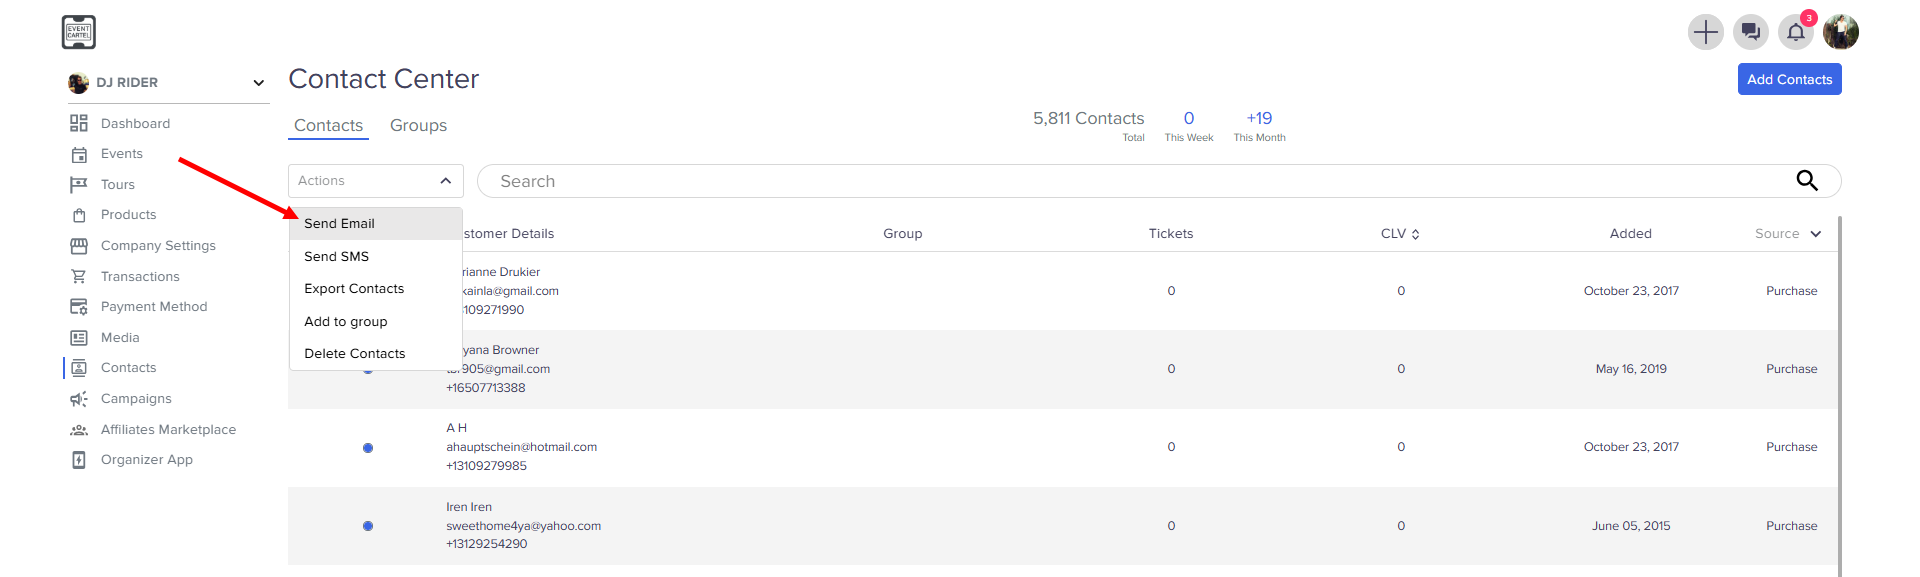Click the 5,811 Contacts total
The height and width of the screenshot is (577, 1920).
[1088, 118]
